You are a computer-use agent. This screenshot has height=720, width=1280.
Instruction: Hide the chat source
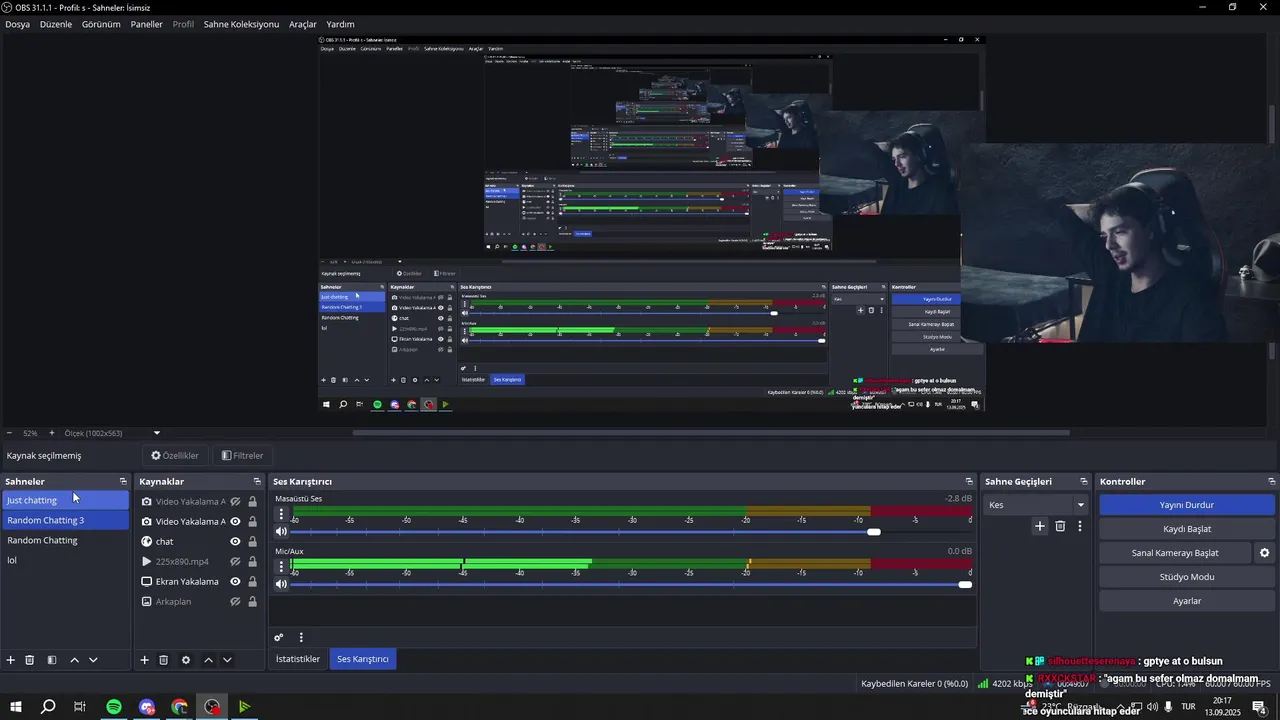tap(235, 542)
